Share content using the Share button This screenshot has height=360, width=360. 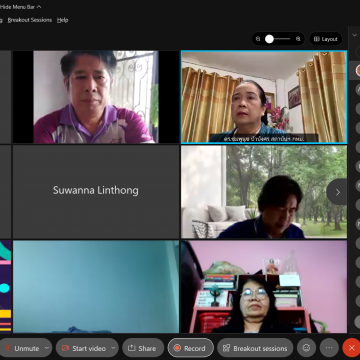point(143,348)
